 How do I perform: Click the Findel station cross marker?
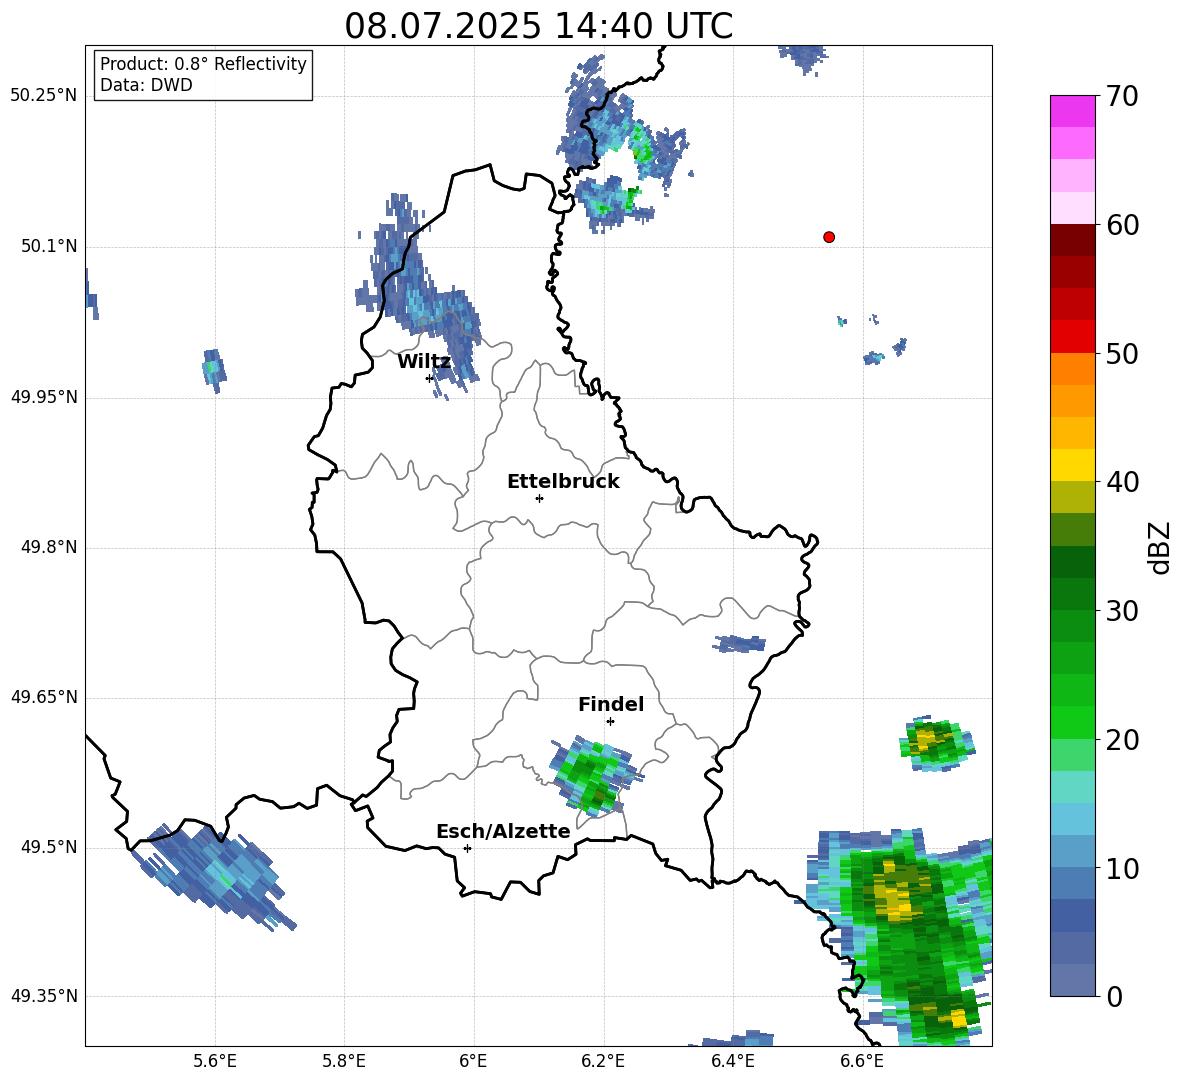610,722
